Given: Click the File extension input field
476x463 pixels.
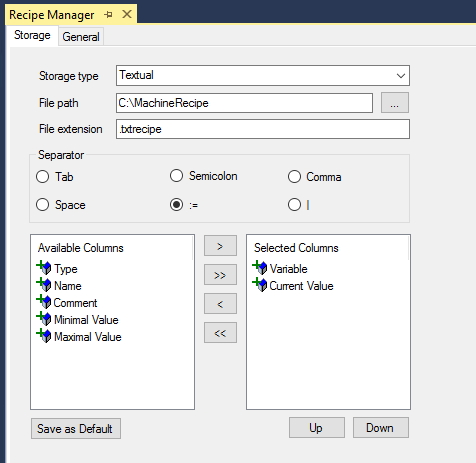Looking at the screenshot, I should [x=263, y=129].
